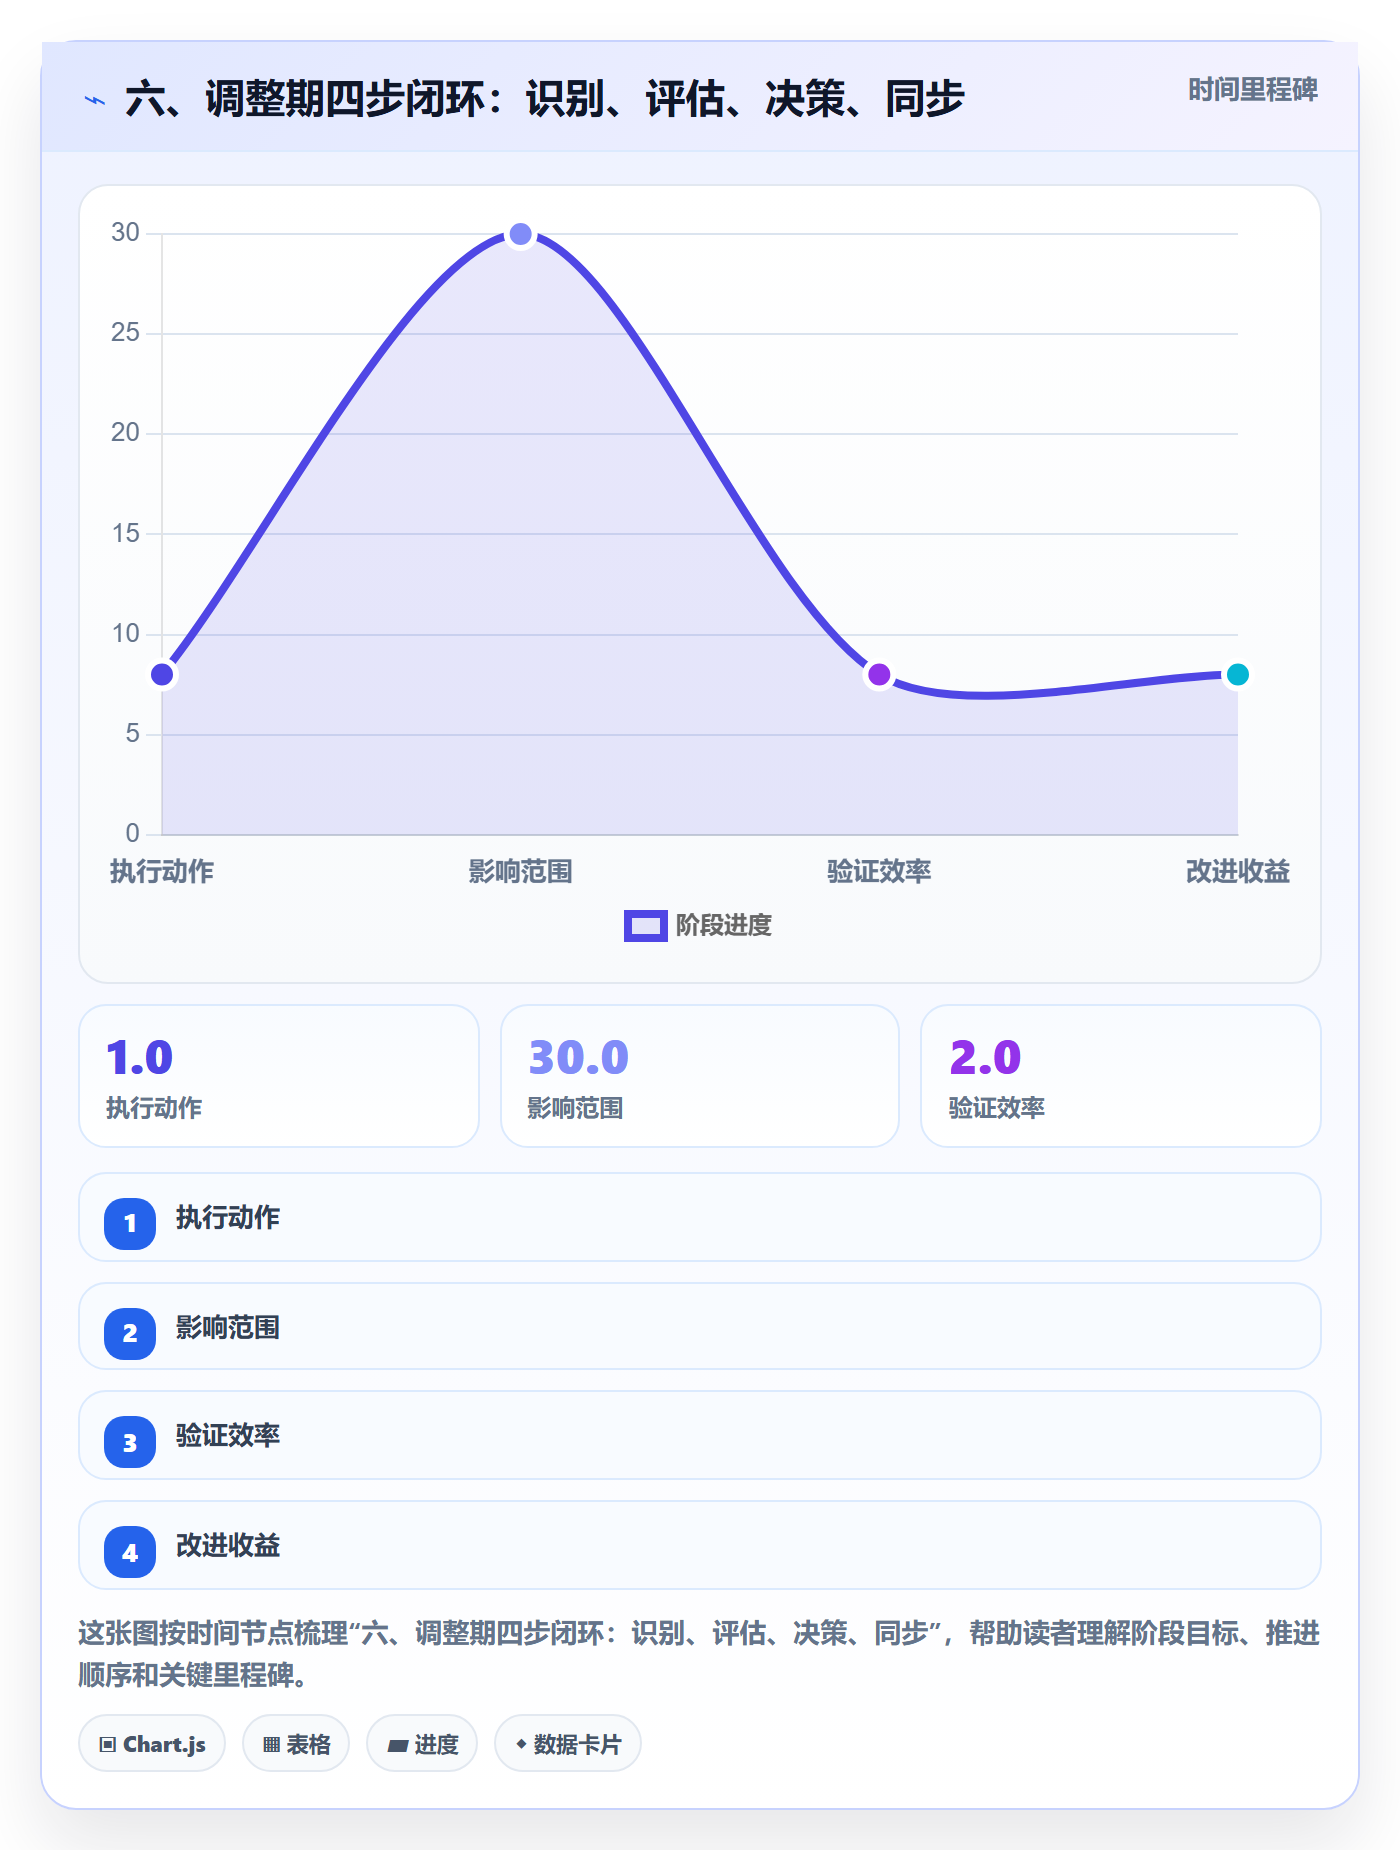Click the 验证效率 x-axis label

pyautogui.click(x=879, y=872)
